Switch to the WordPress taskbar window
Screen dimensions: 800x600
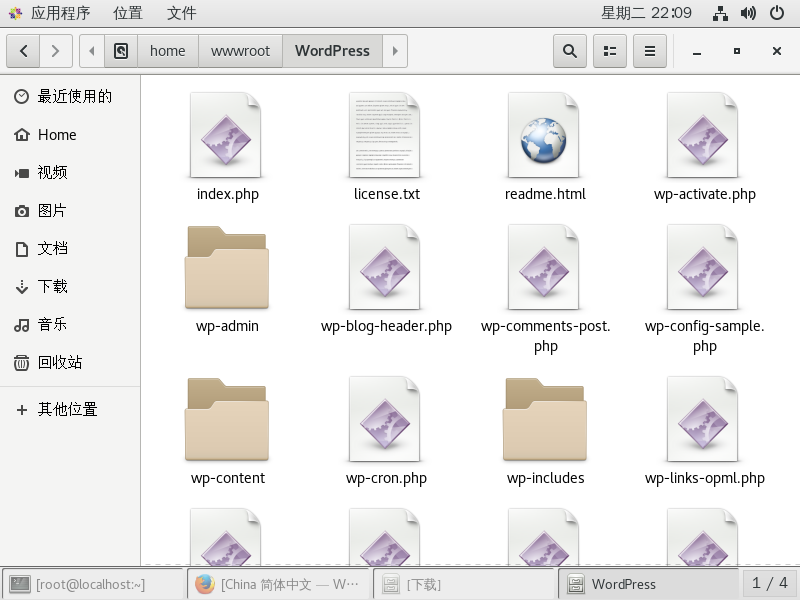tap(649, 584)
